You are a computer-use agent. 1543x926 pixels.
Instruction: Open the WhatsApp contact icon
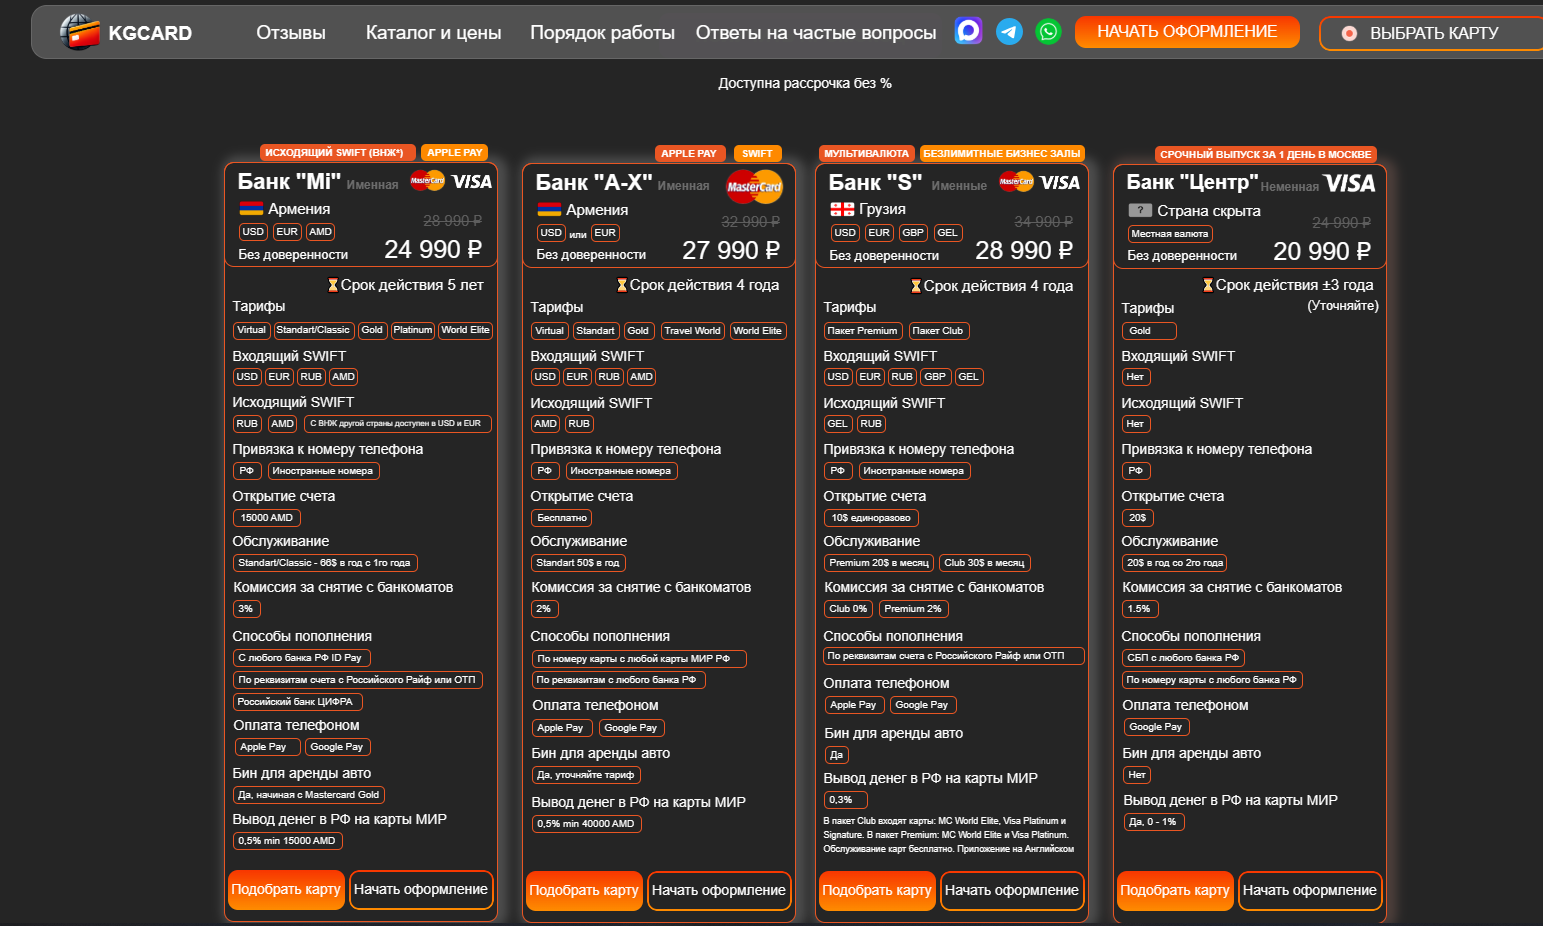[1048, 32]
